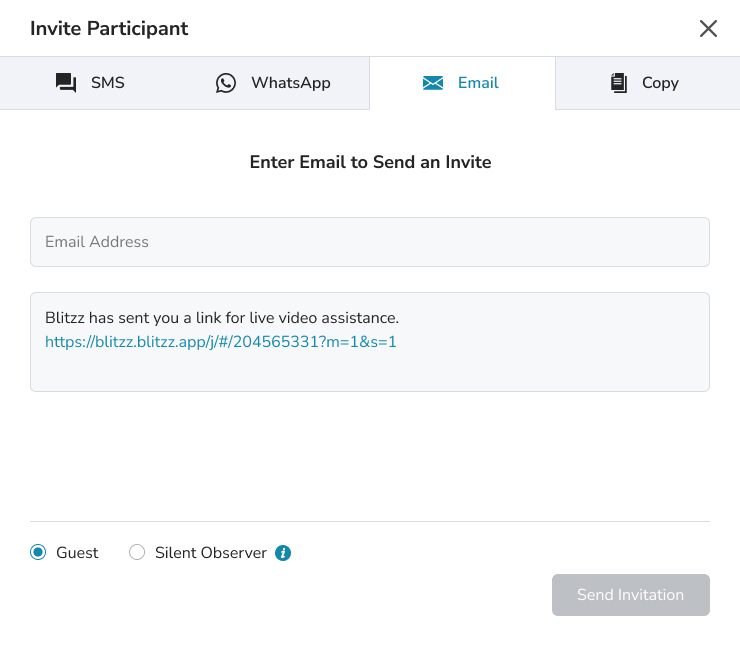
Task: Choose the Silent Observer radio button
Action: (137, 552)
